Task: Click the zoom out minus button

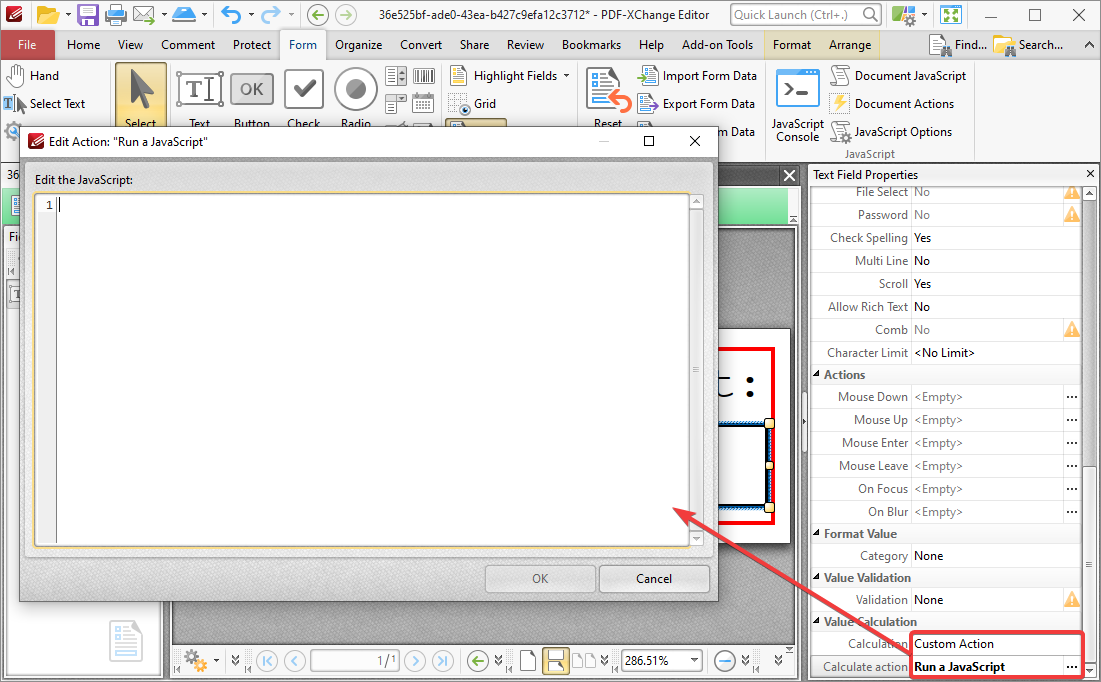Action: 724,660
